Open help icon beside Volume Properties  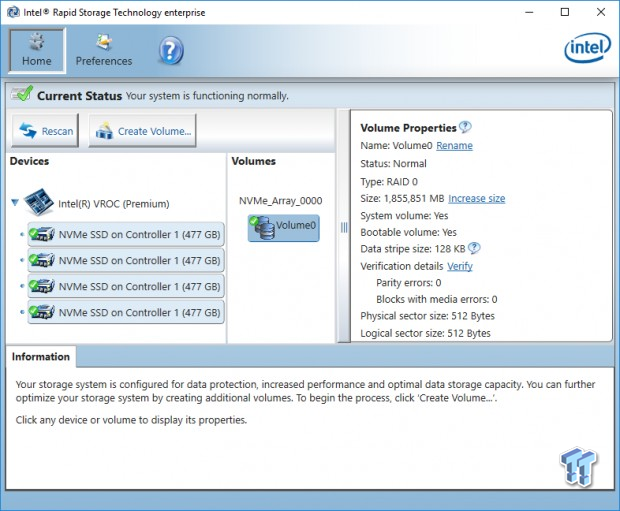pyautogui.click(x=465, y=127)
